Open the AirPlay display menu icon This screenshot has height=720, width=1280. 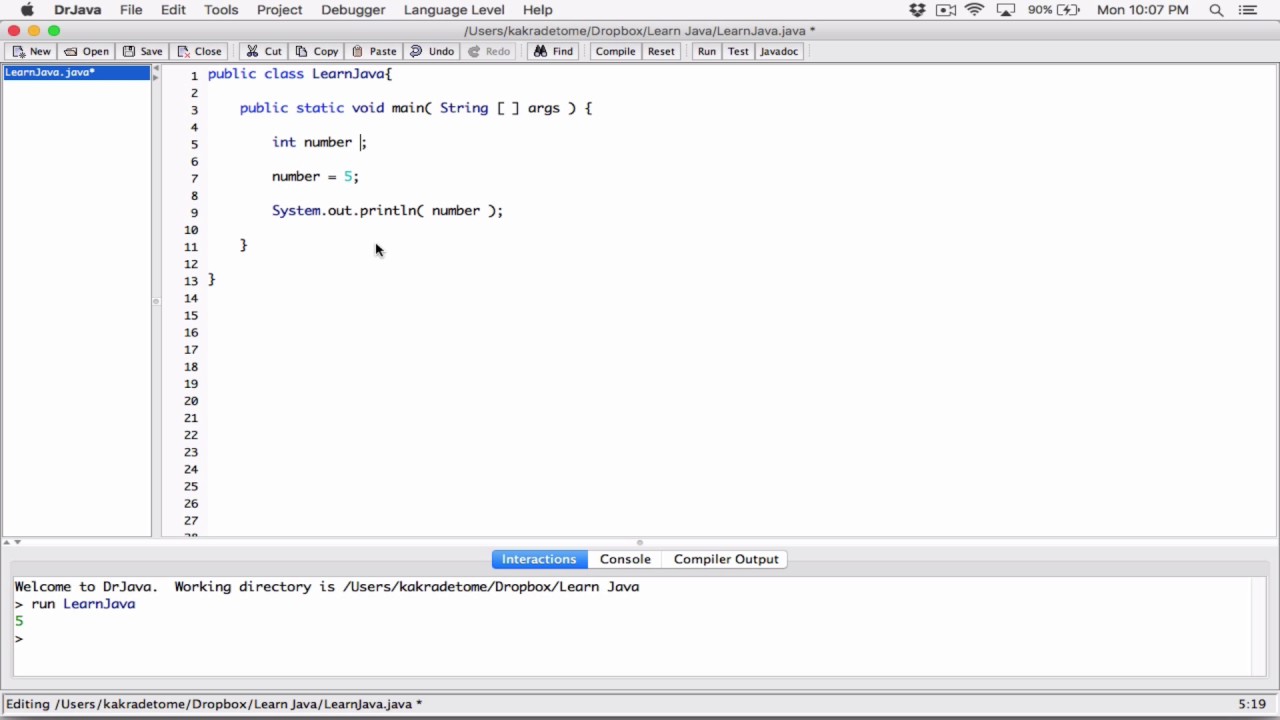1006,10
